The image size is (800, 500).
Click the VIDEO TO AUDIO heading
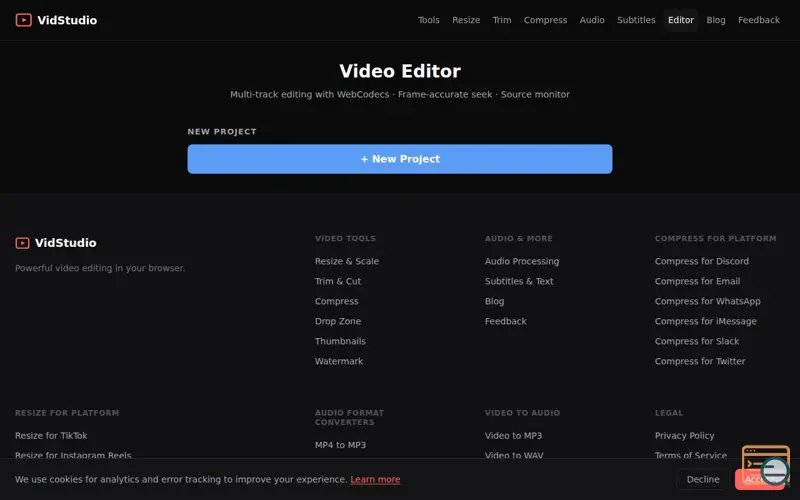point(522,413)
